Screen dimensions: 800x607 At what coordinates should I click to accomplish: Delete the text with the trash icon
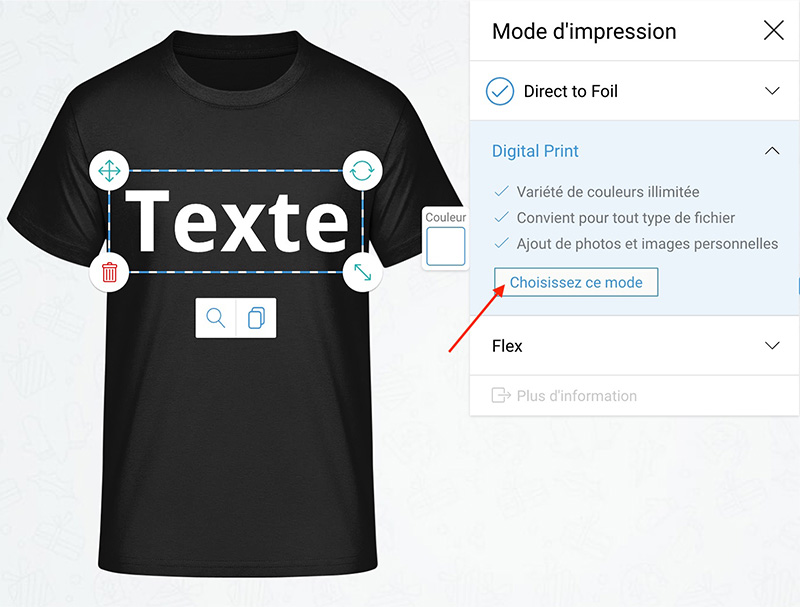point(110,271)
